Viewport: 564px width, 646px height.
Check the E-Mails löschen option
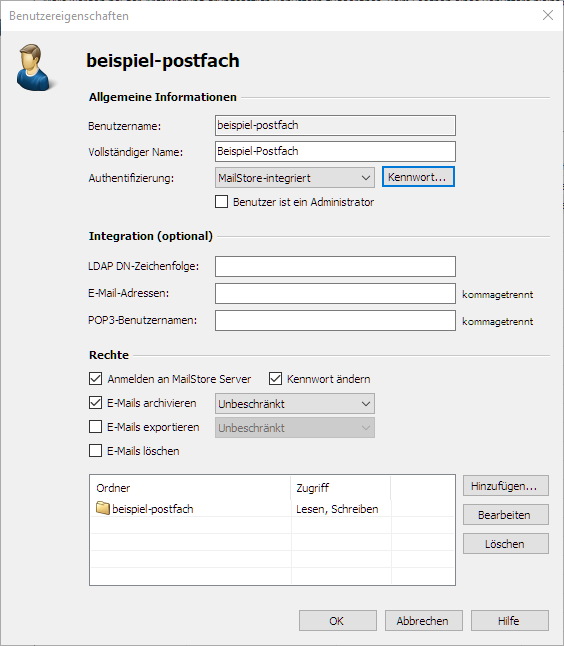click(x=96, y=450)
